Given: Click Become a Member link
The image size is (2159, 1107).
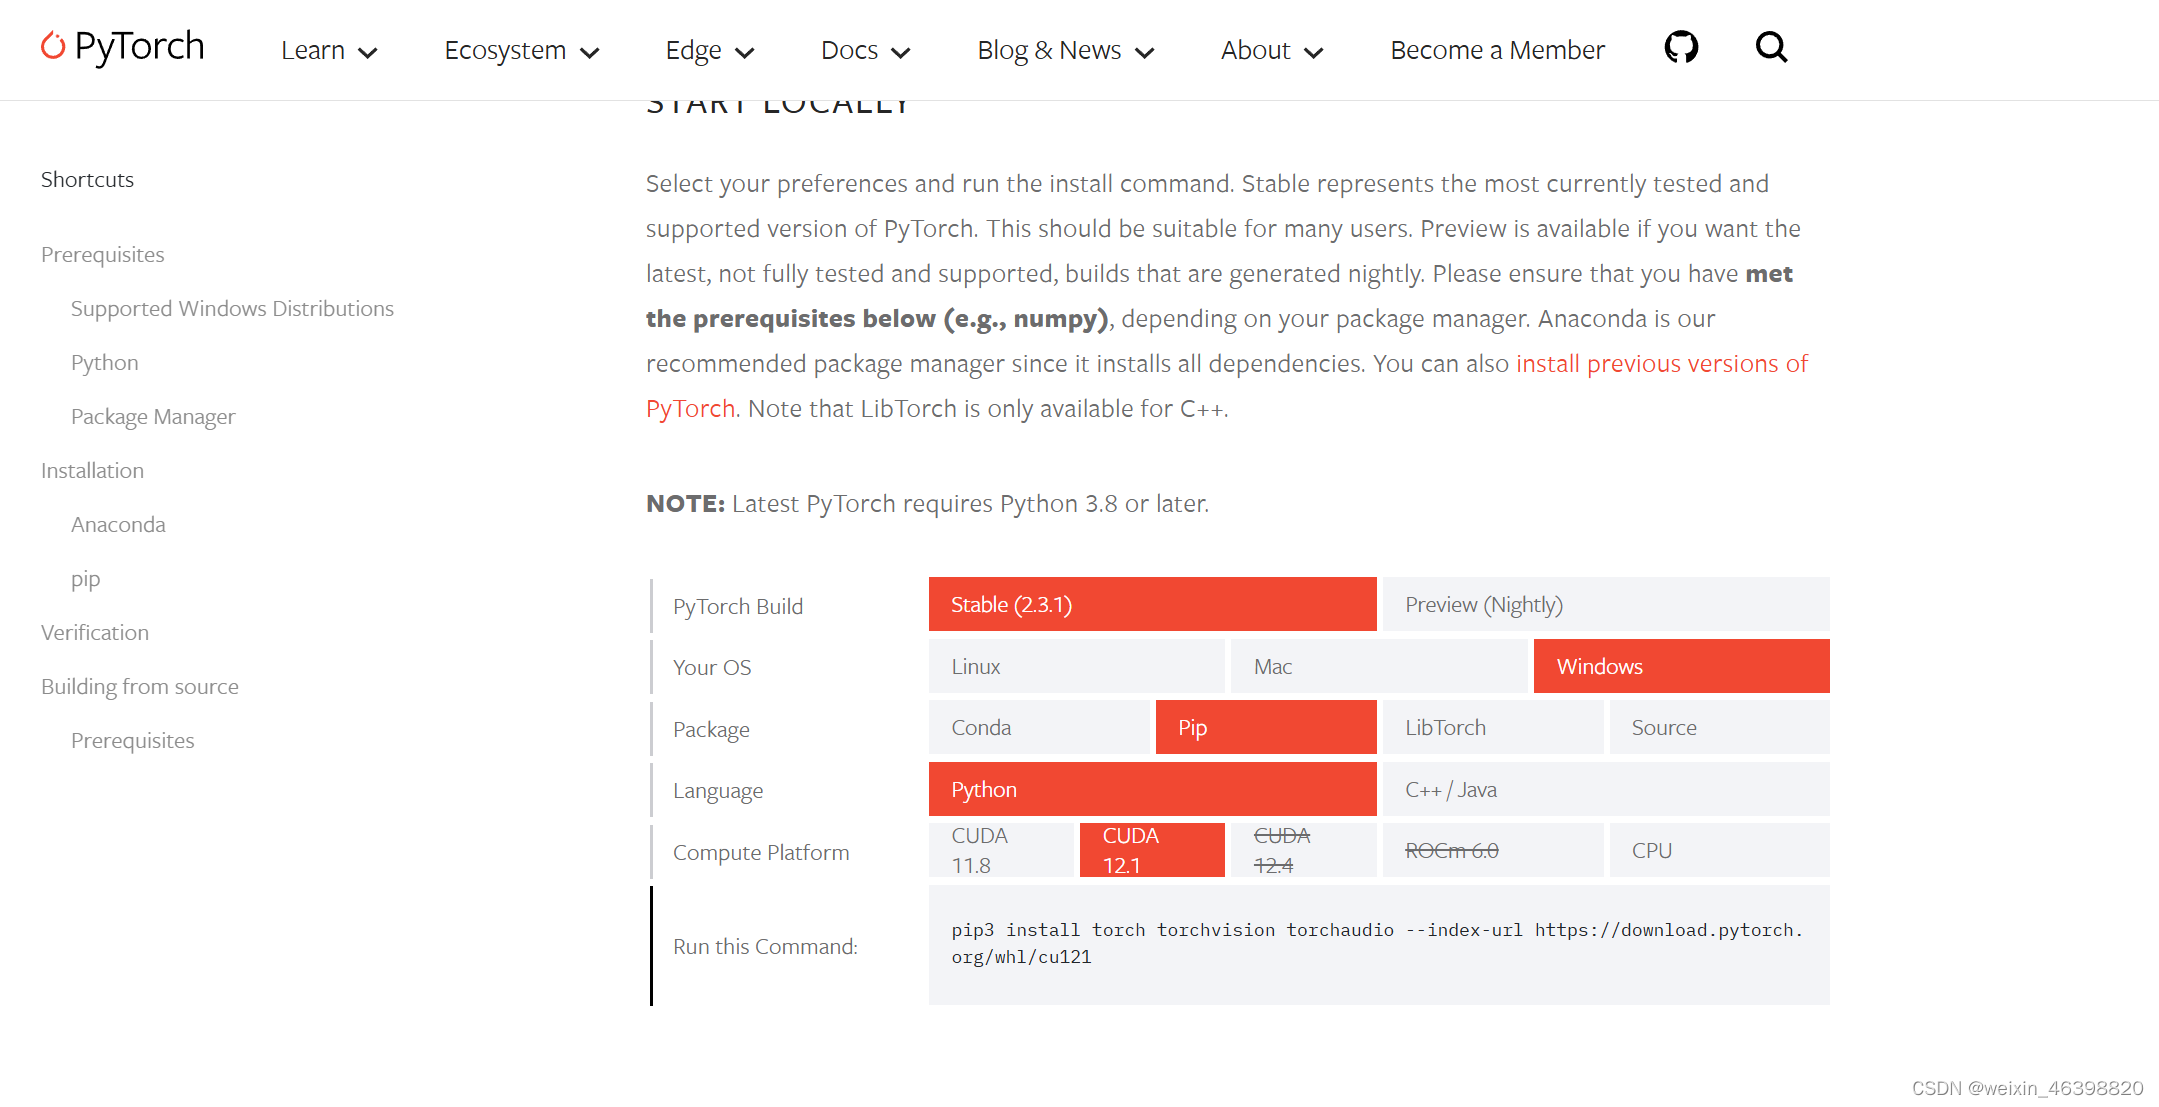Looking at the screenshot, I should coord(1497,50).
